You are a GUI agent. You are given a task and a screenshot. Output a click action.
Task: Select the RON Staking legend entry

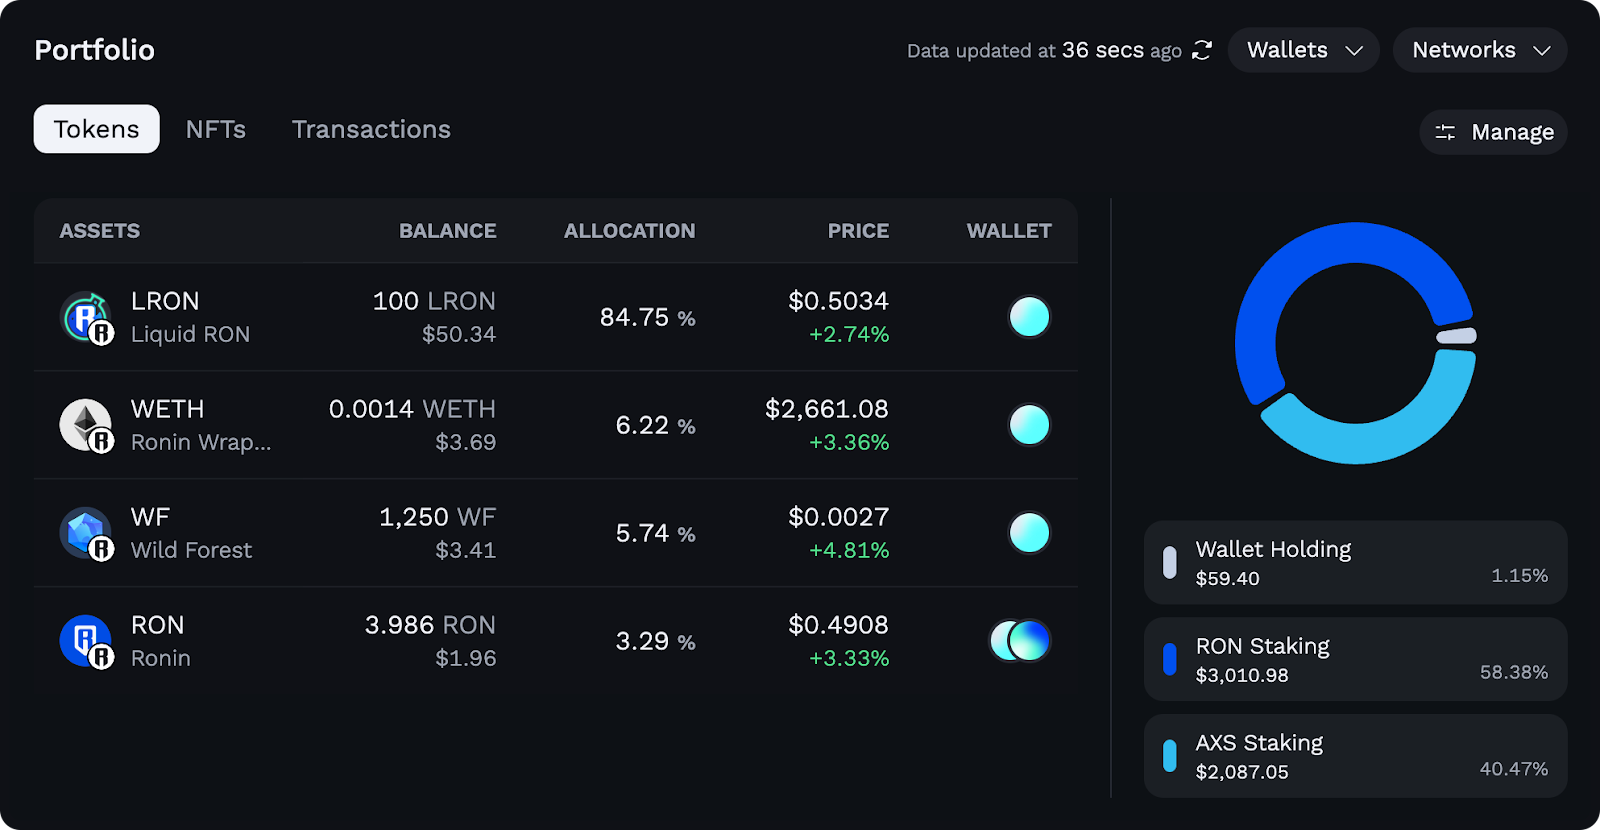1355,659
